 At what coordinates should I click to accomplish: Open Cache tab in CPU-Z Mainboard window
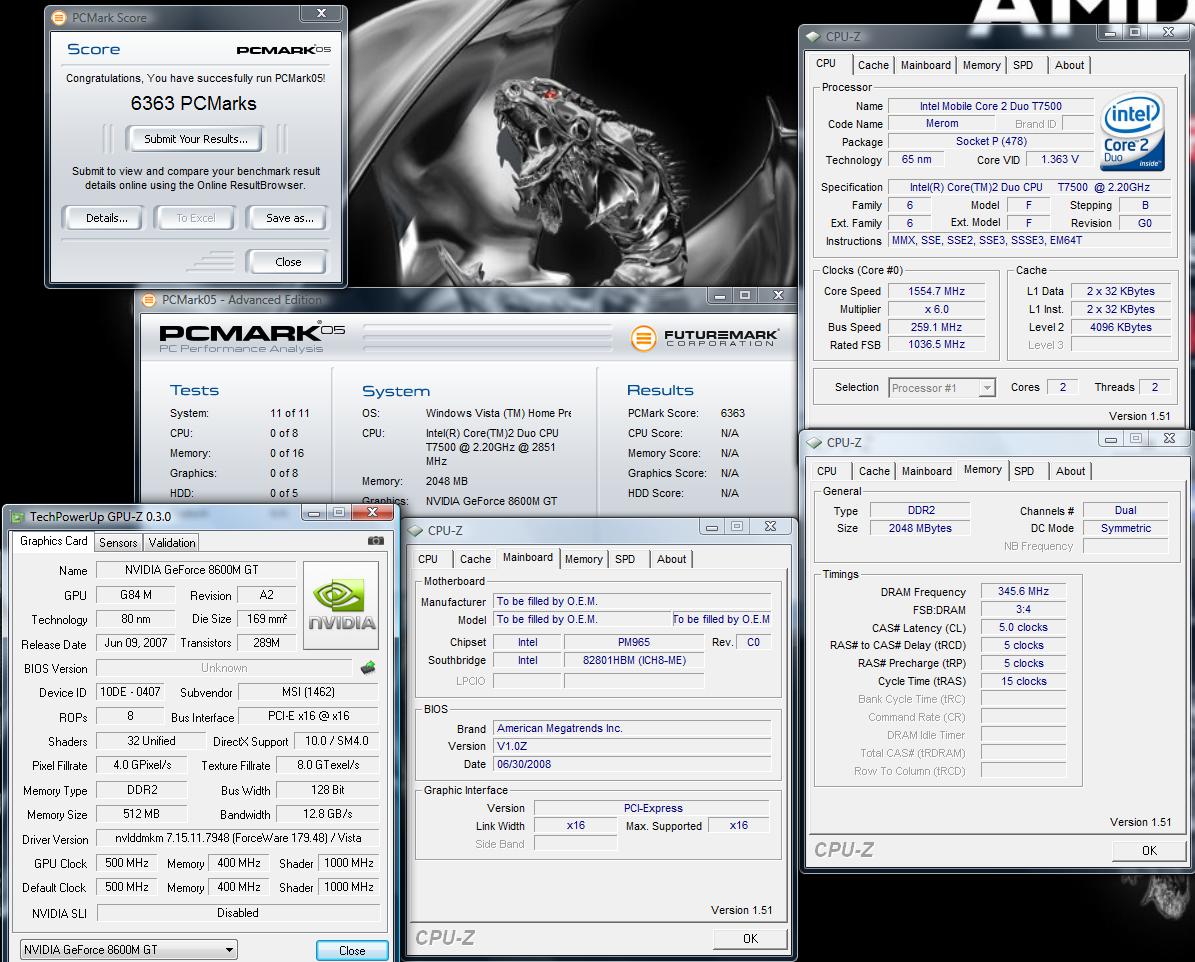475,559
